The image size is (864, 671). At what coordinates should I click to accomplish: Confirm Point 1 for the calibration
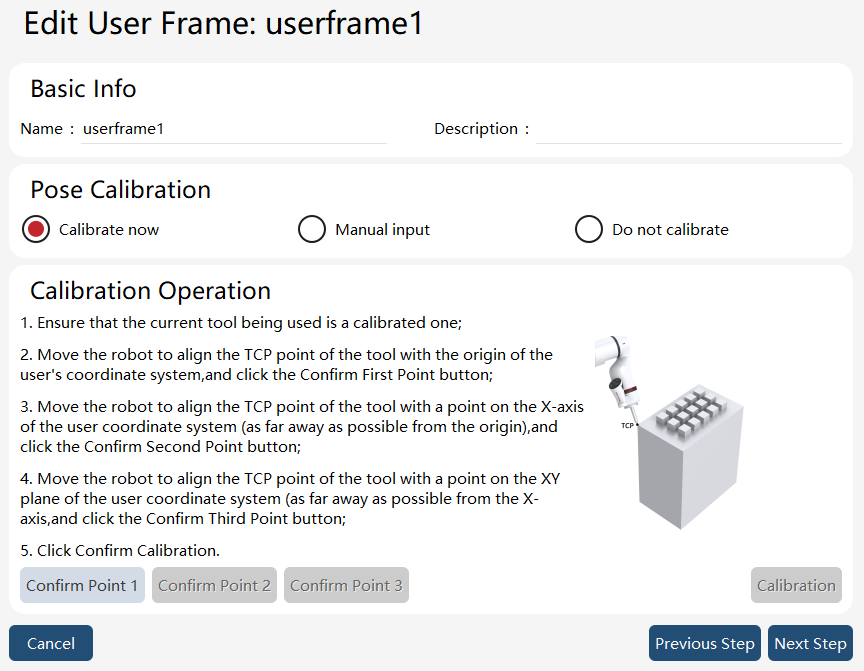[x=82, y=585]
